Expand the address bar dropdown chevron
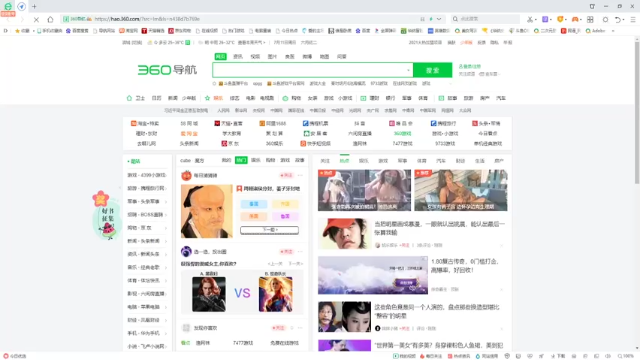Screen dimensions: 640x360 pos(439,19)
